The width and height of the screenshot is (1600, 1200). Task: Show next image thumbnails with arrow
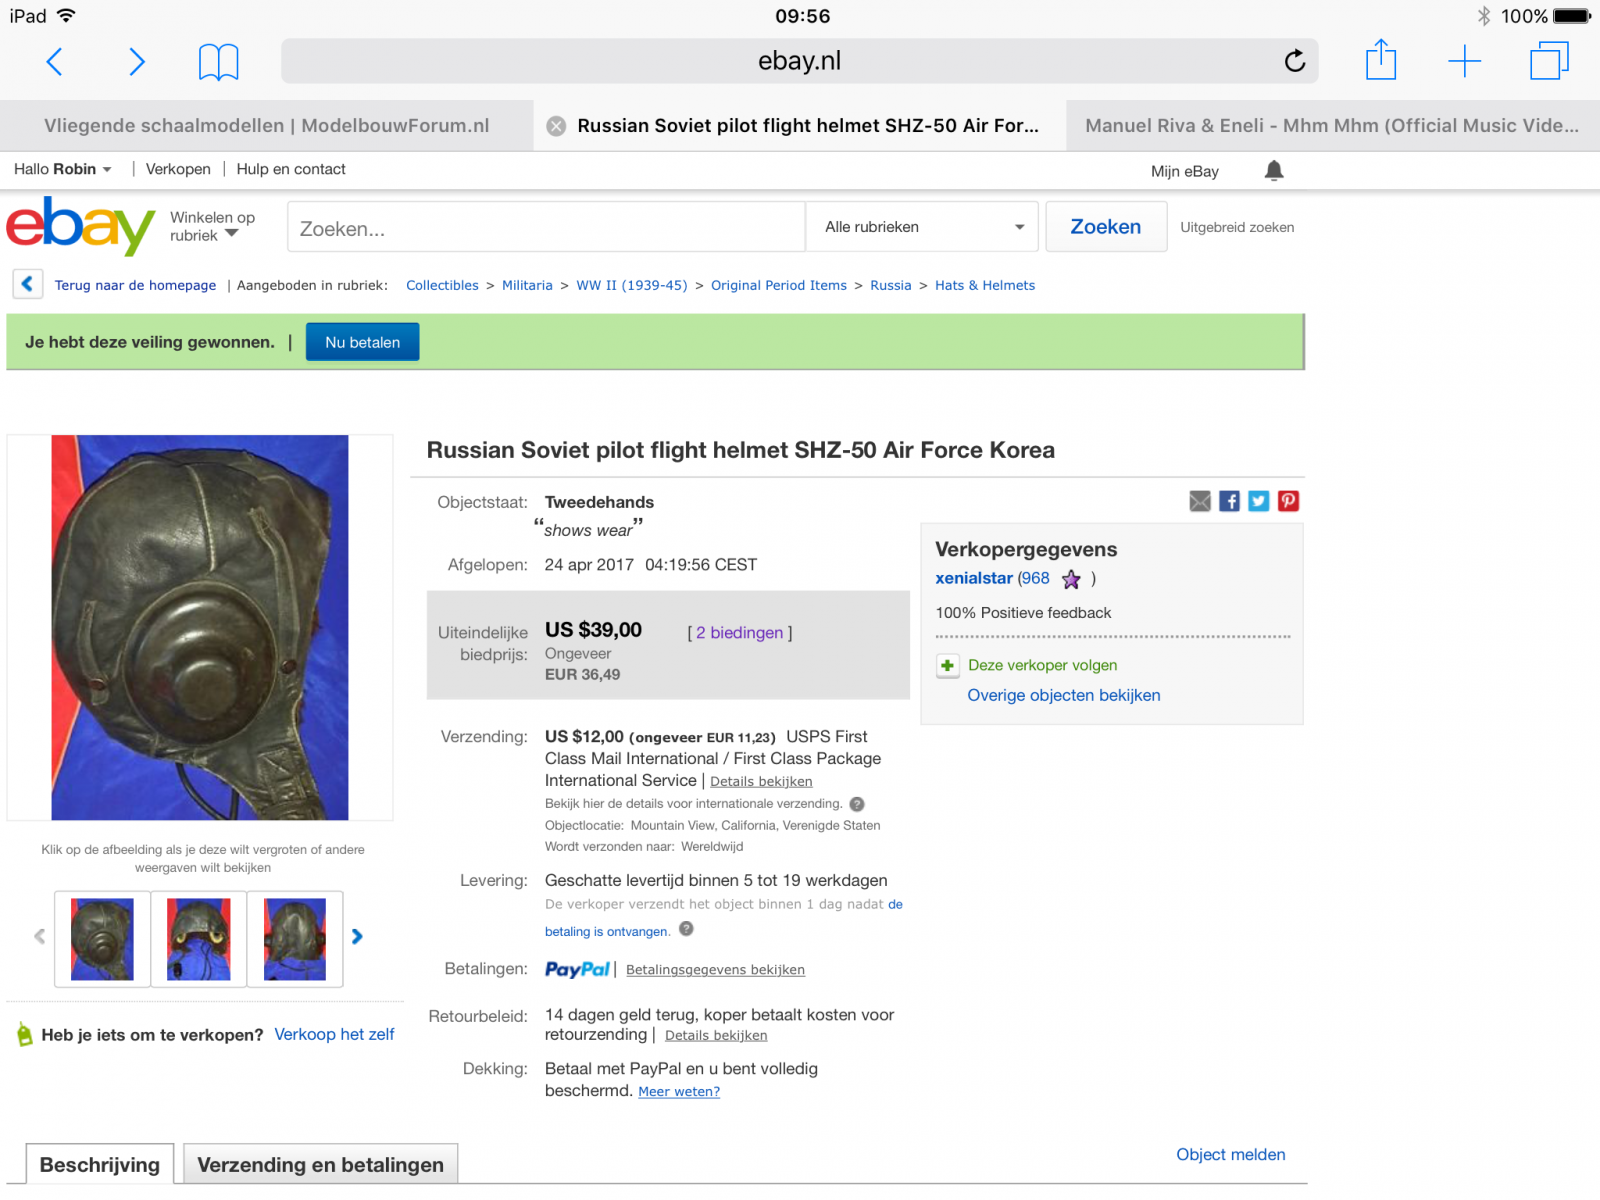pos(357,937)
